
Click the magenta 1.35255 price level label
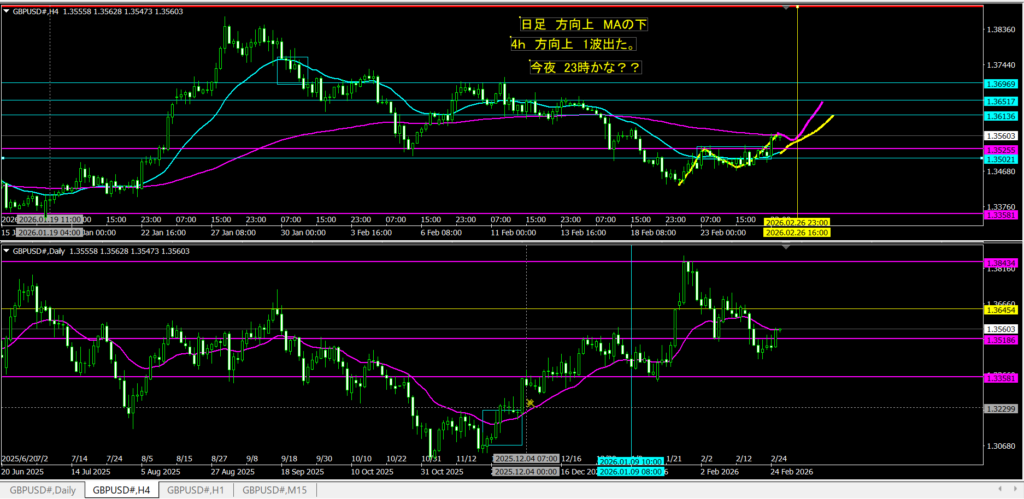coord(999,149)
